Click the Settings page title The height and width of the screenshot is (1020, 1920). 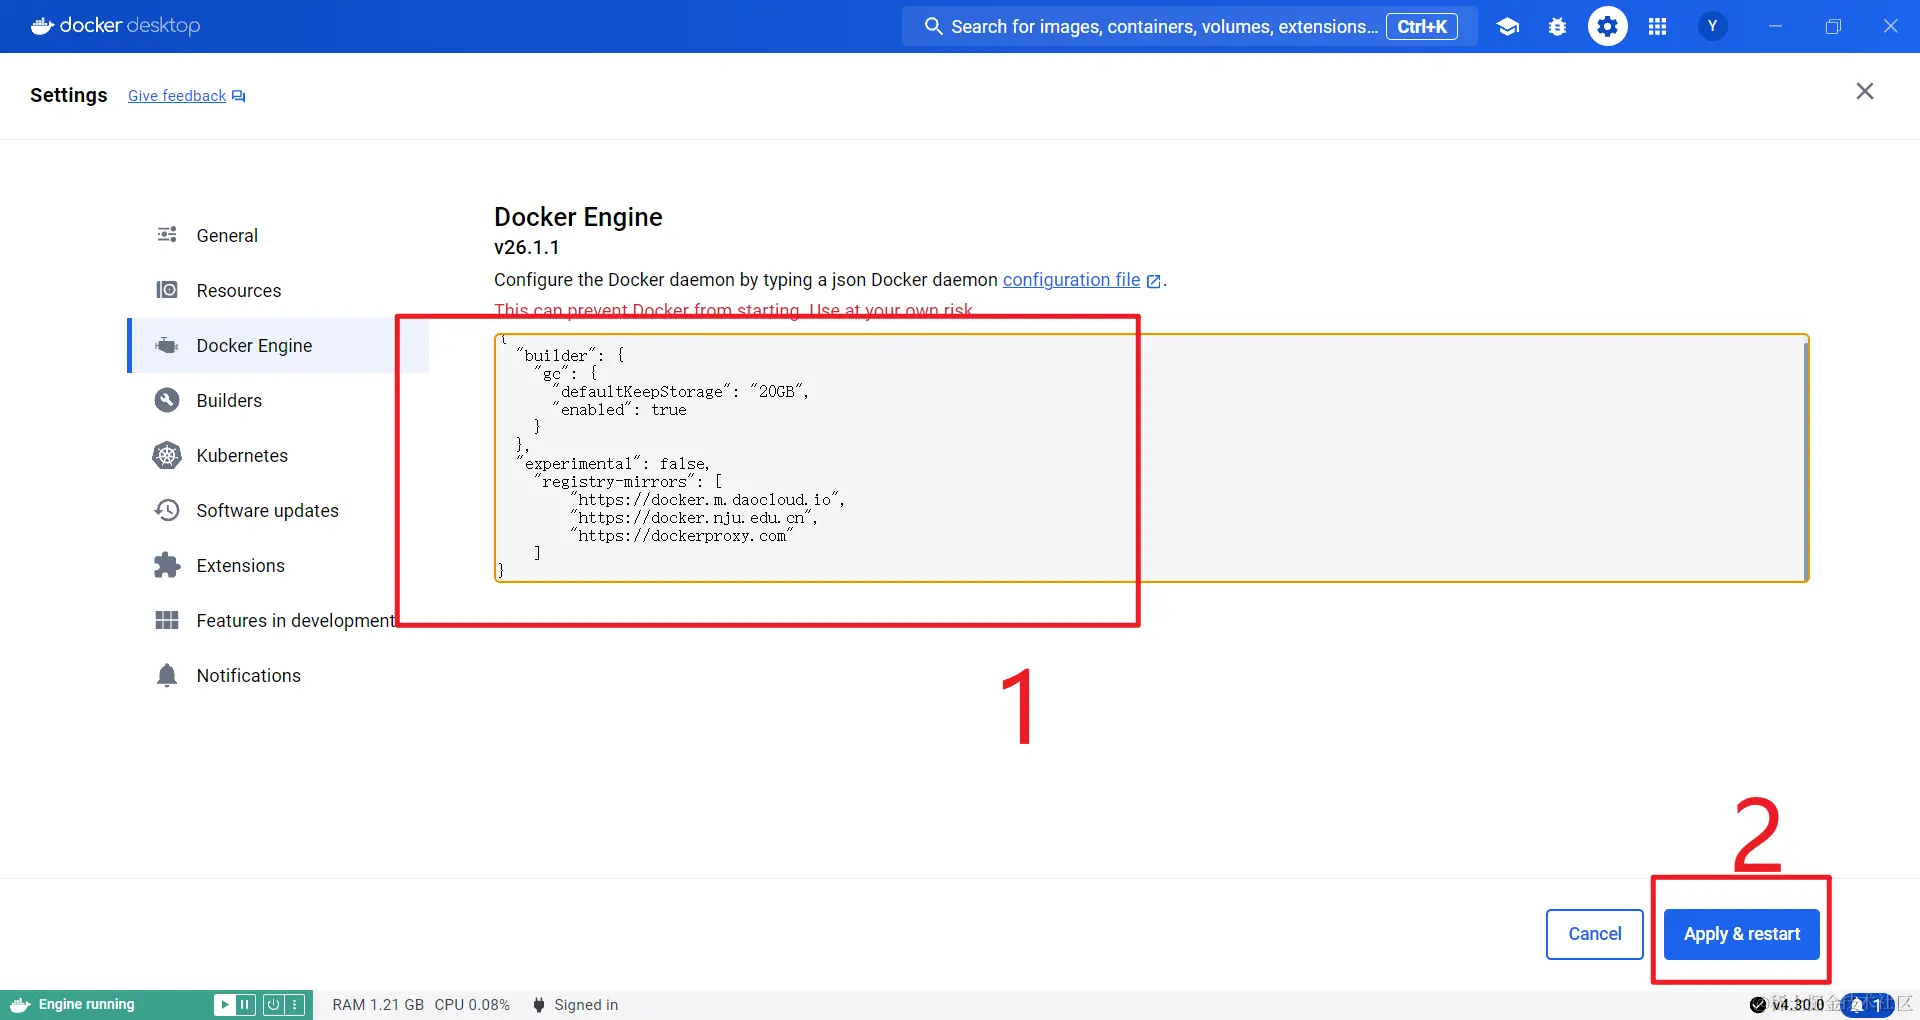(x=69, y=95)
